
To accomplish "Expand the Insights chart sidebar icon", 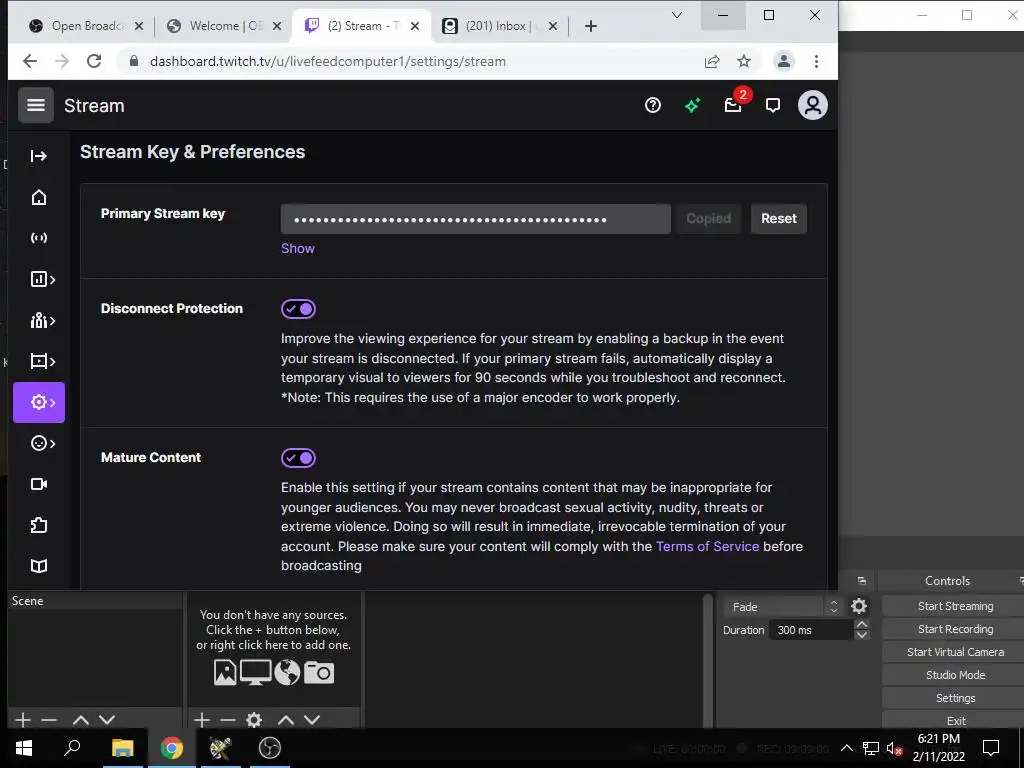I will [42, 280].
